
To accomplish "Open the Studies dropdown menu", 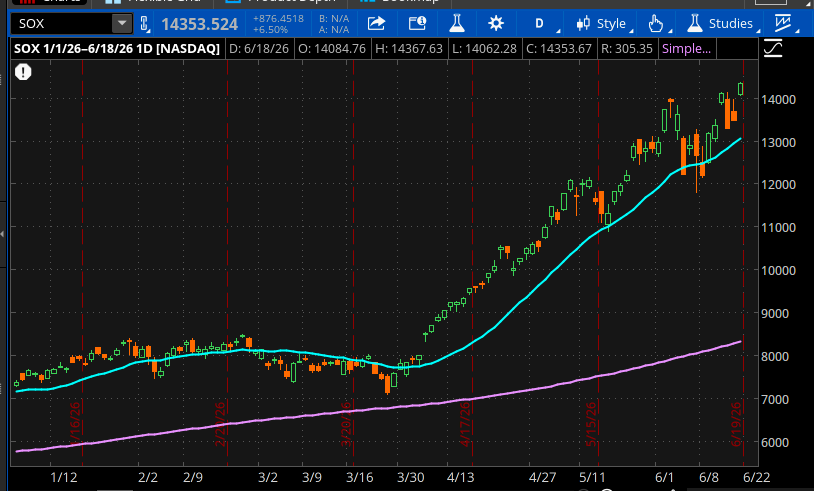I will [x=722, y=23].
